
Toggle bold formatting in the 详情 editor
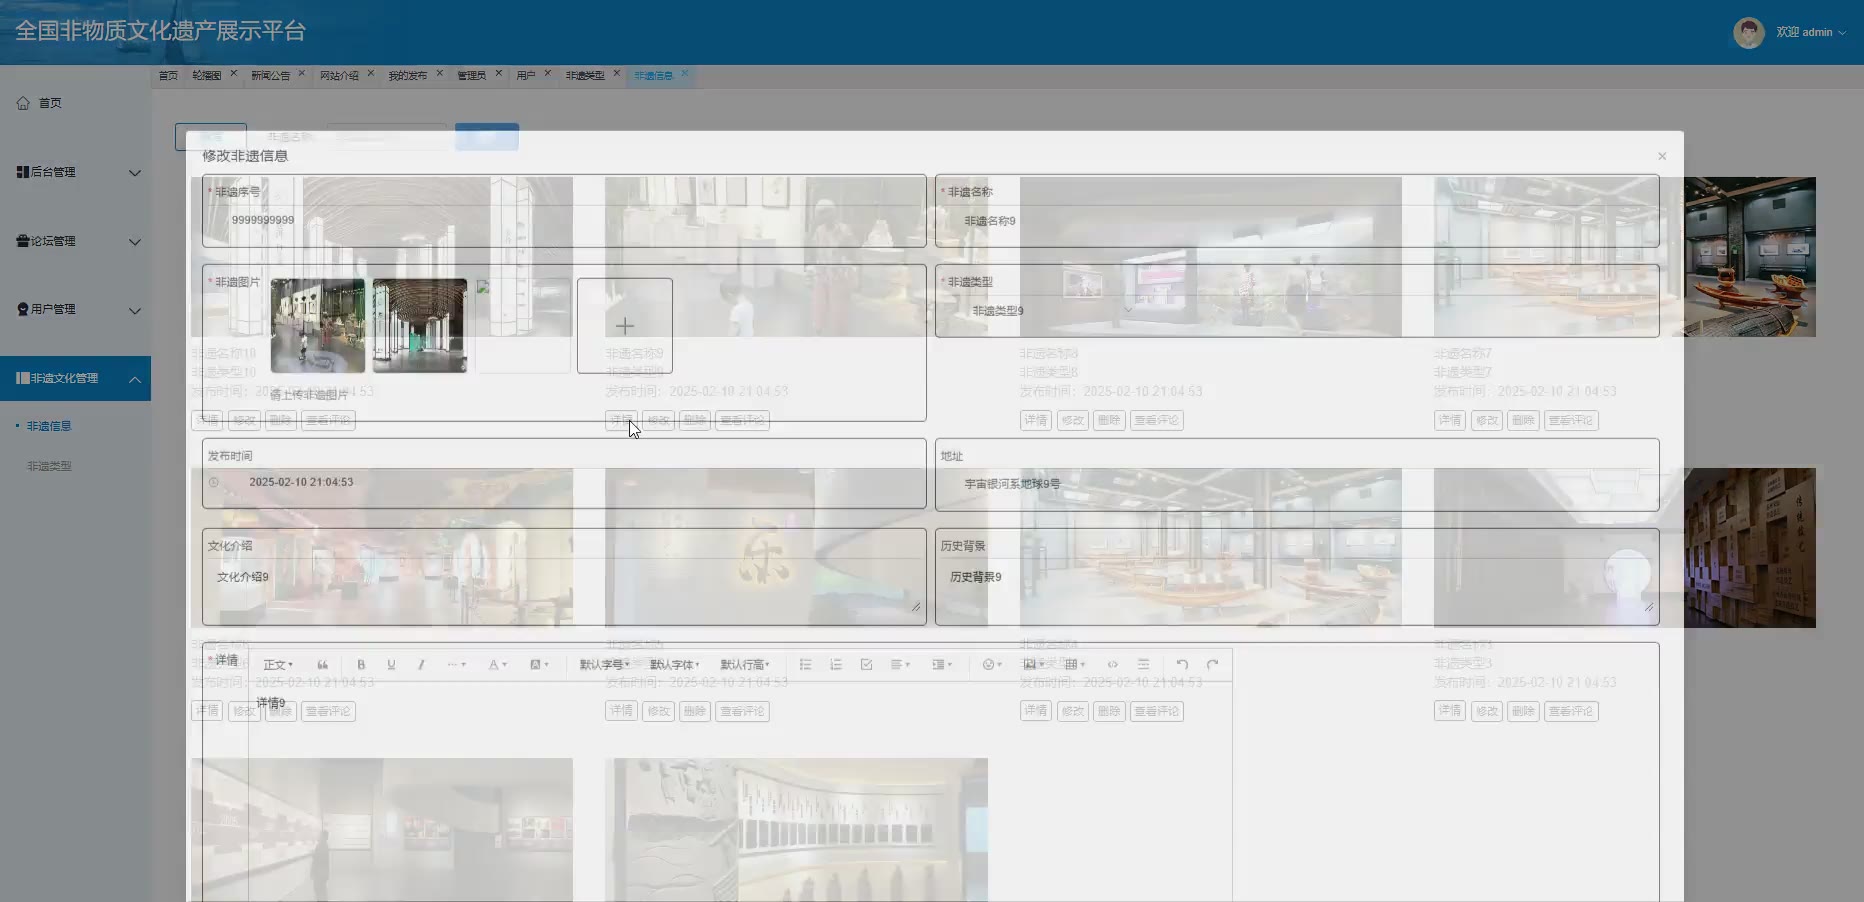coord(361,665)
